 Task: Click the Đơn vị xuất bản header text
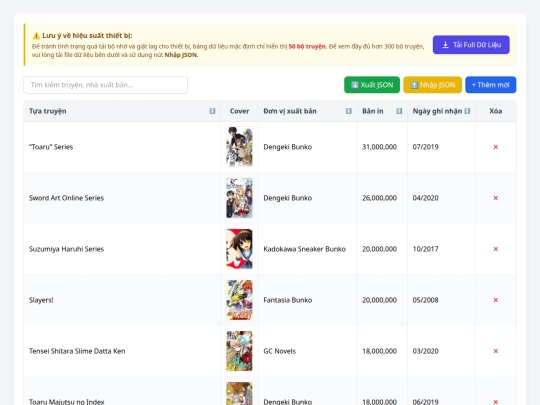[x=290, y=111]
